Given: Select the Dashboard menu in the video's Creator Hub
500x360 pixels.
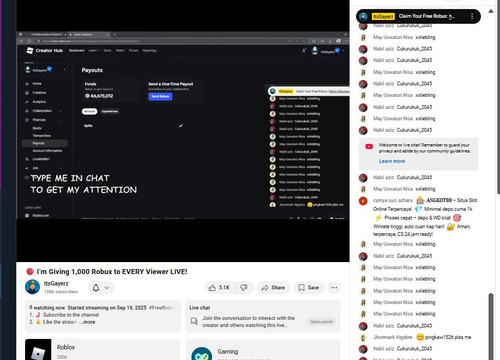Looking at the screenshot, I should [x=77, y=51].
